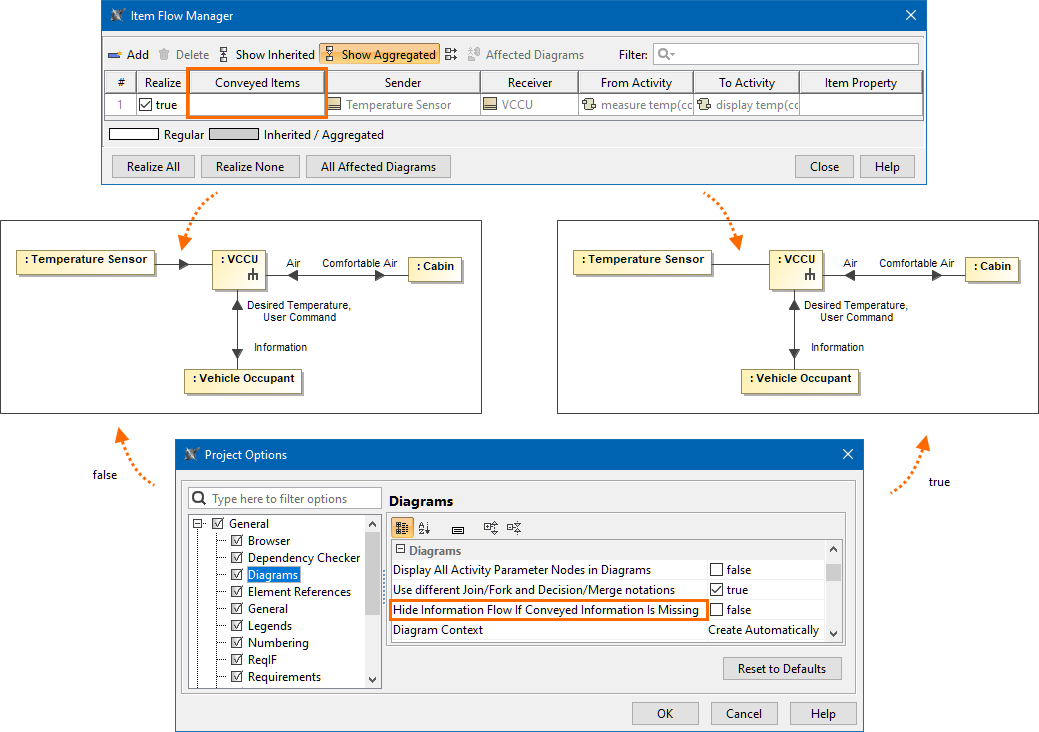Click the expand all properties icon
The width and height of the screenshot is (1039, 732).
tap(490, 528)
